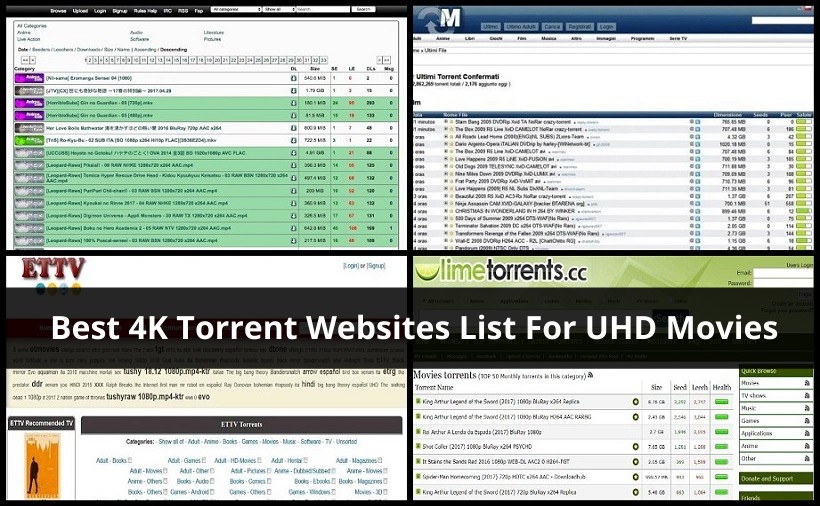Flag icon at top right of M site
The width and height of the screenshot is (820, 506).
(808, 8)
